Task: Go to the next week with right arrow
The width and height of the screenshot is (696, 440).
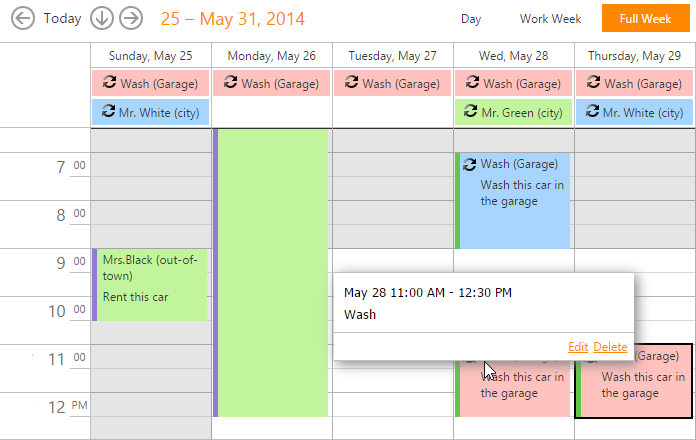Action: (x=130, y=18)
